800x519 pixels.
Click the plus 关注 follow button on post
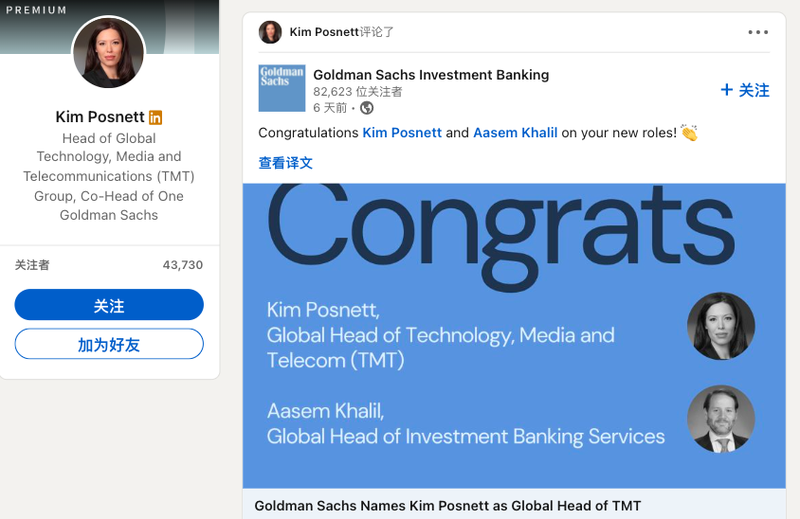point(745,90)
